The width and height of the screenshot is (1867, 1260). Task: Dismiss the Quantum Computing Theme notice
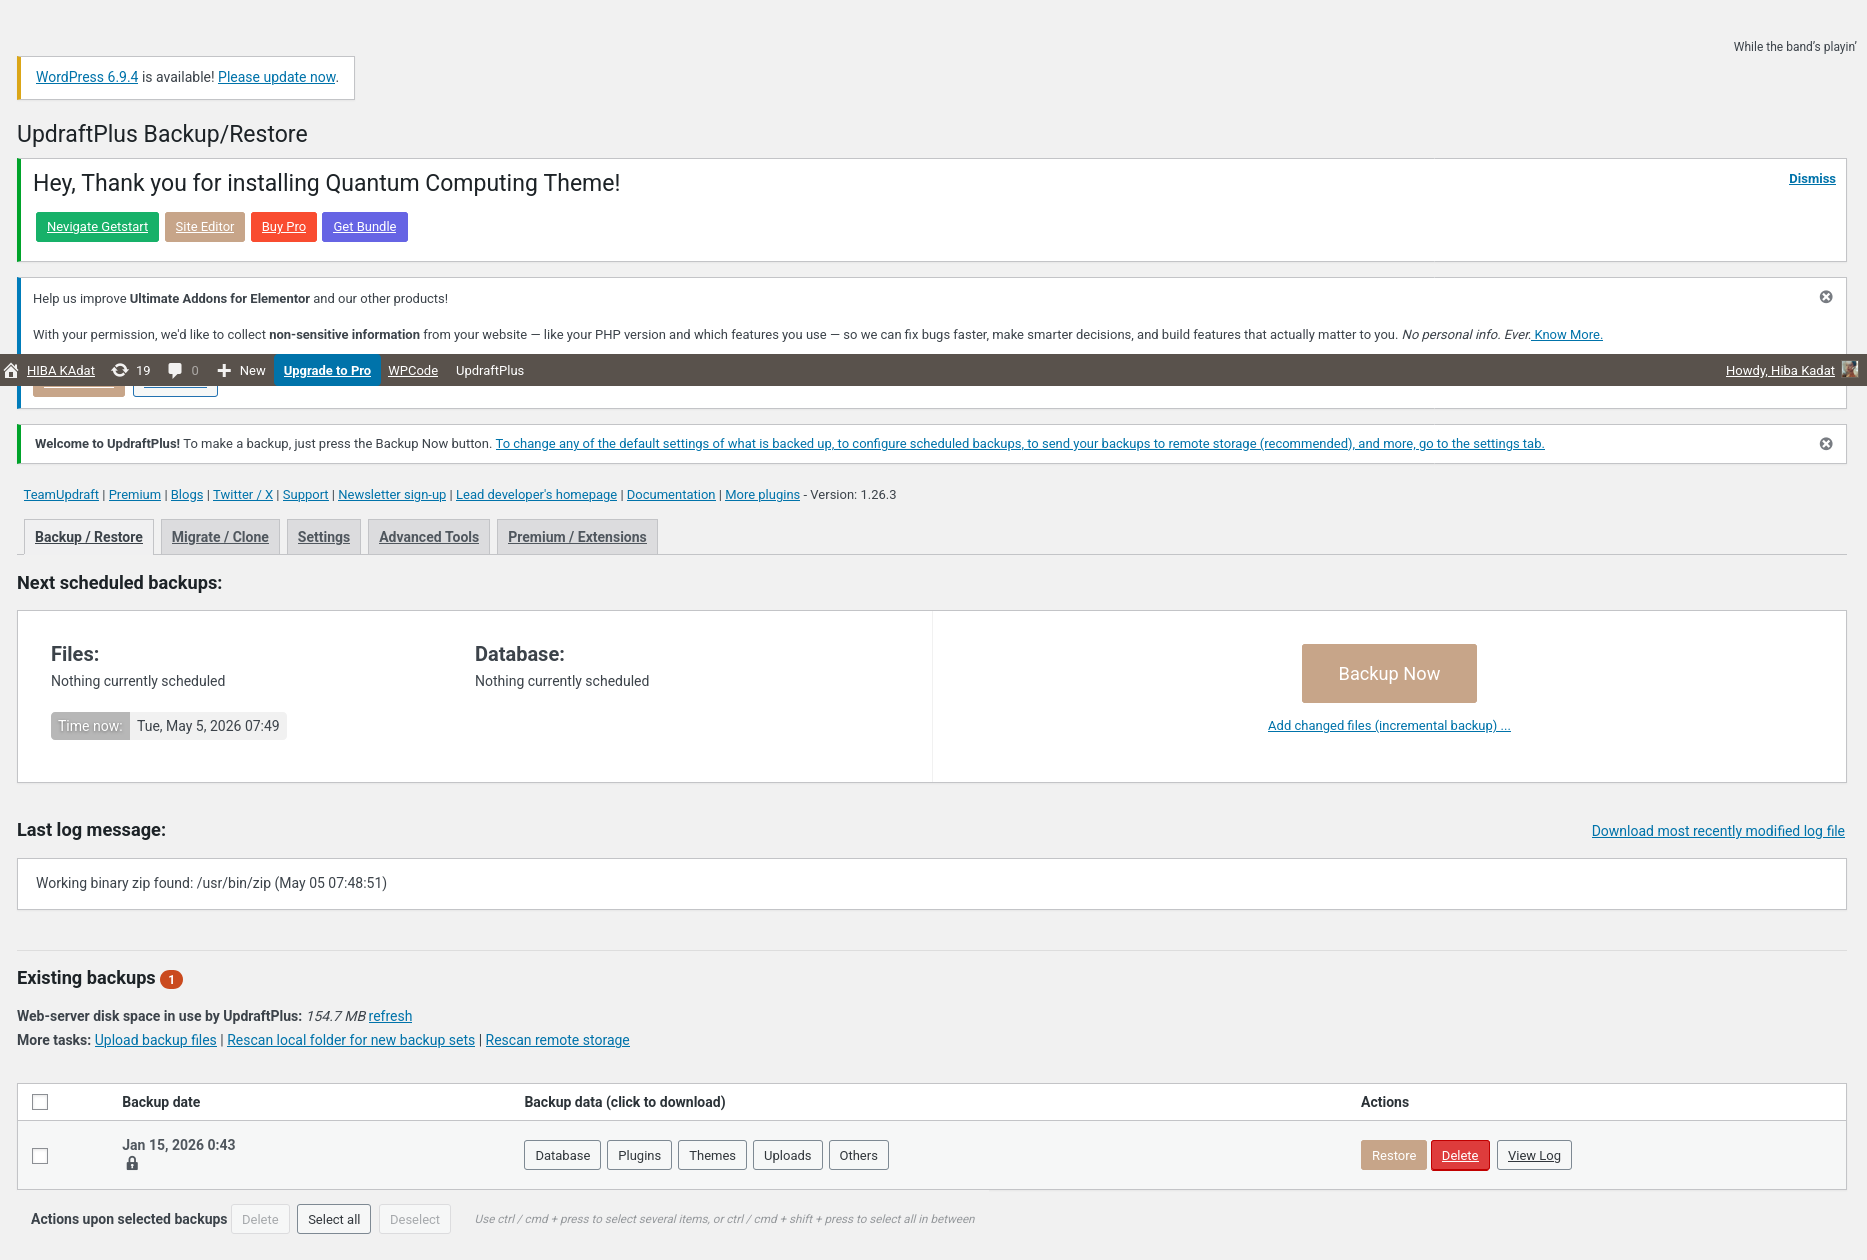[1812, 179]
